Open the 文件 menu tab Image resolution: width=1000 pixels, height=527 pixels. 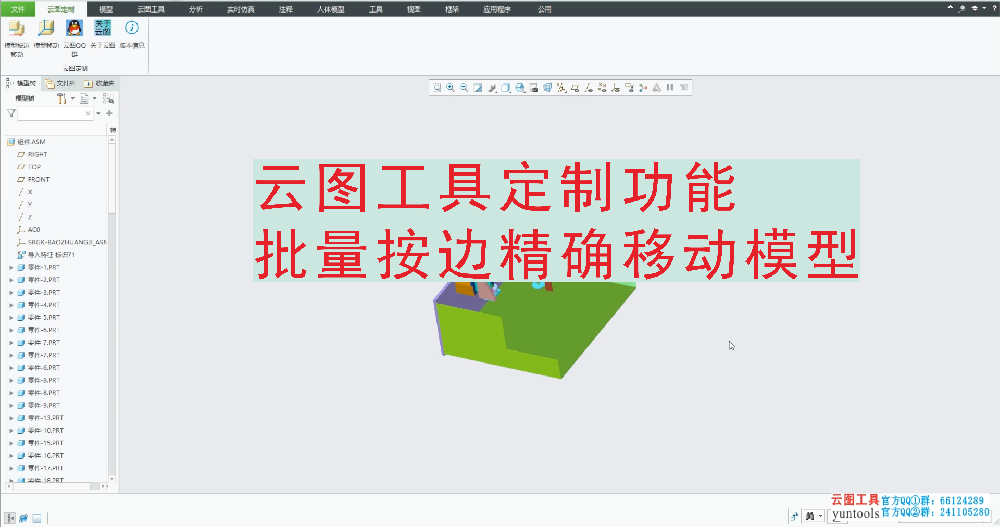18,9
